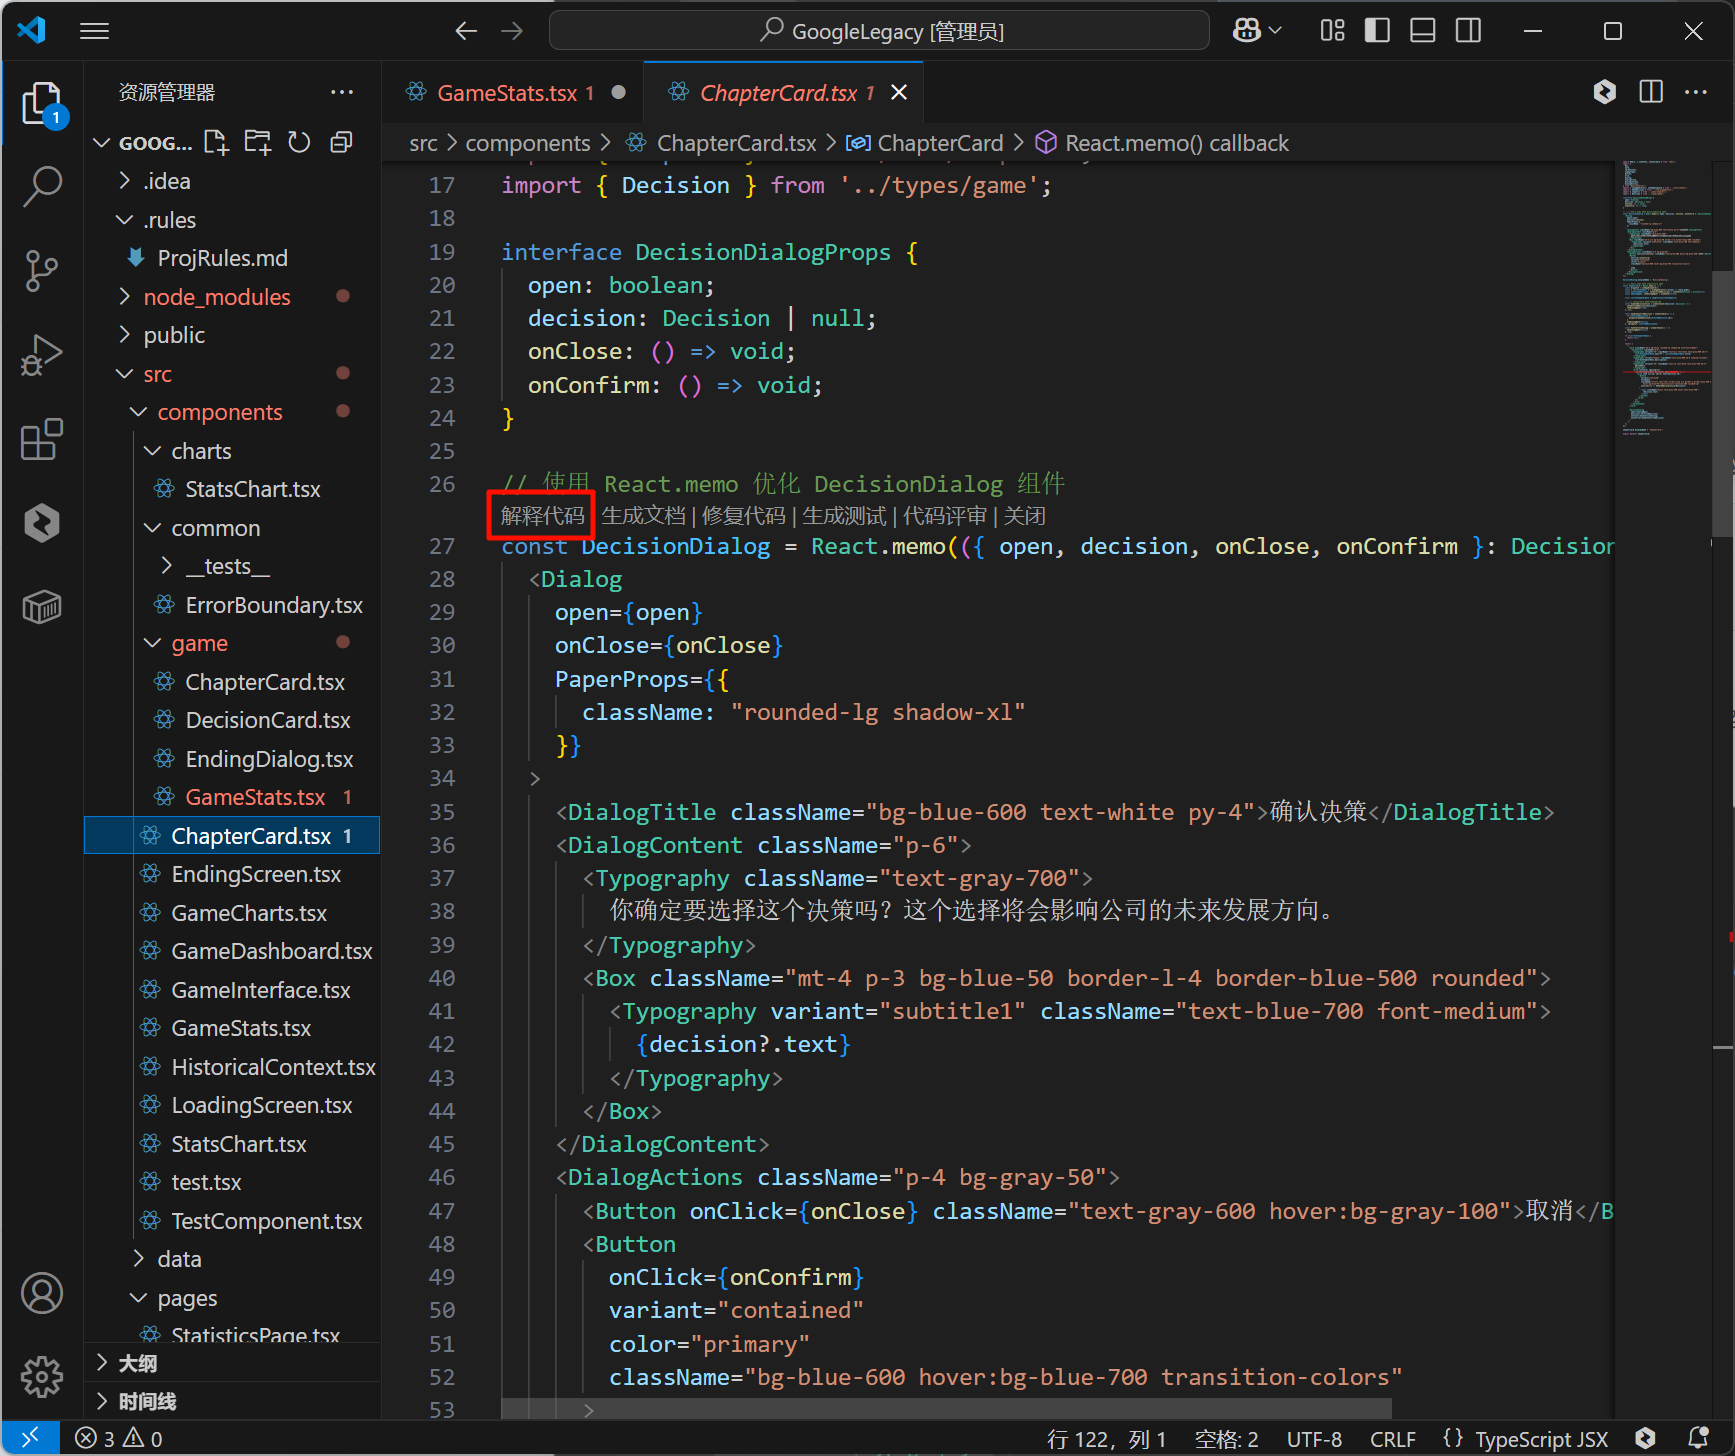The width and height of the screenshot is (1735, 1456).
Task: Toggle the primary side bar visibility
Action: tap(1377, 31)
